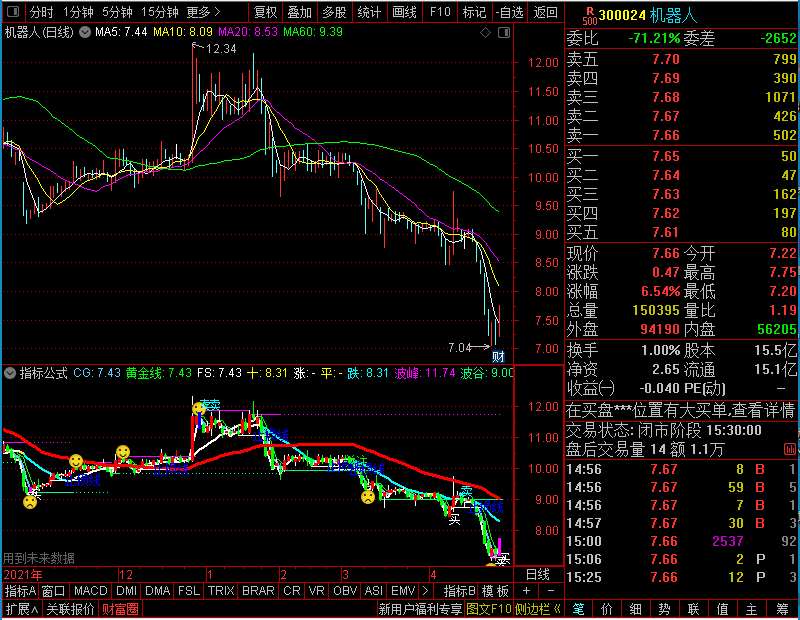Click the 买一 7.65 bid row
Viewport: 800px width, 620px height.
point(682,156)
